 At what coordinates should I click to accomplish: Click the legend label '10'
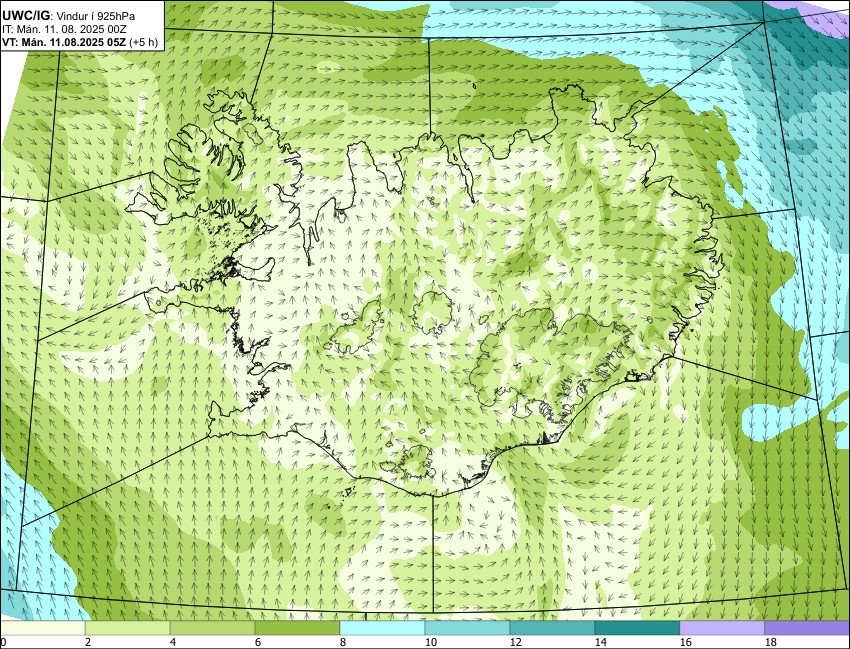[x=431, y=642]
